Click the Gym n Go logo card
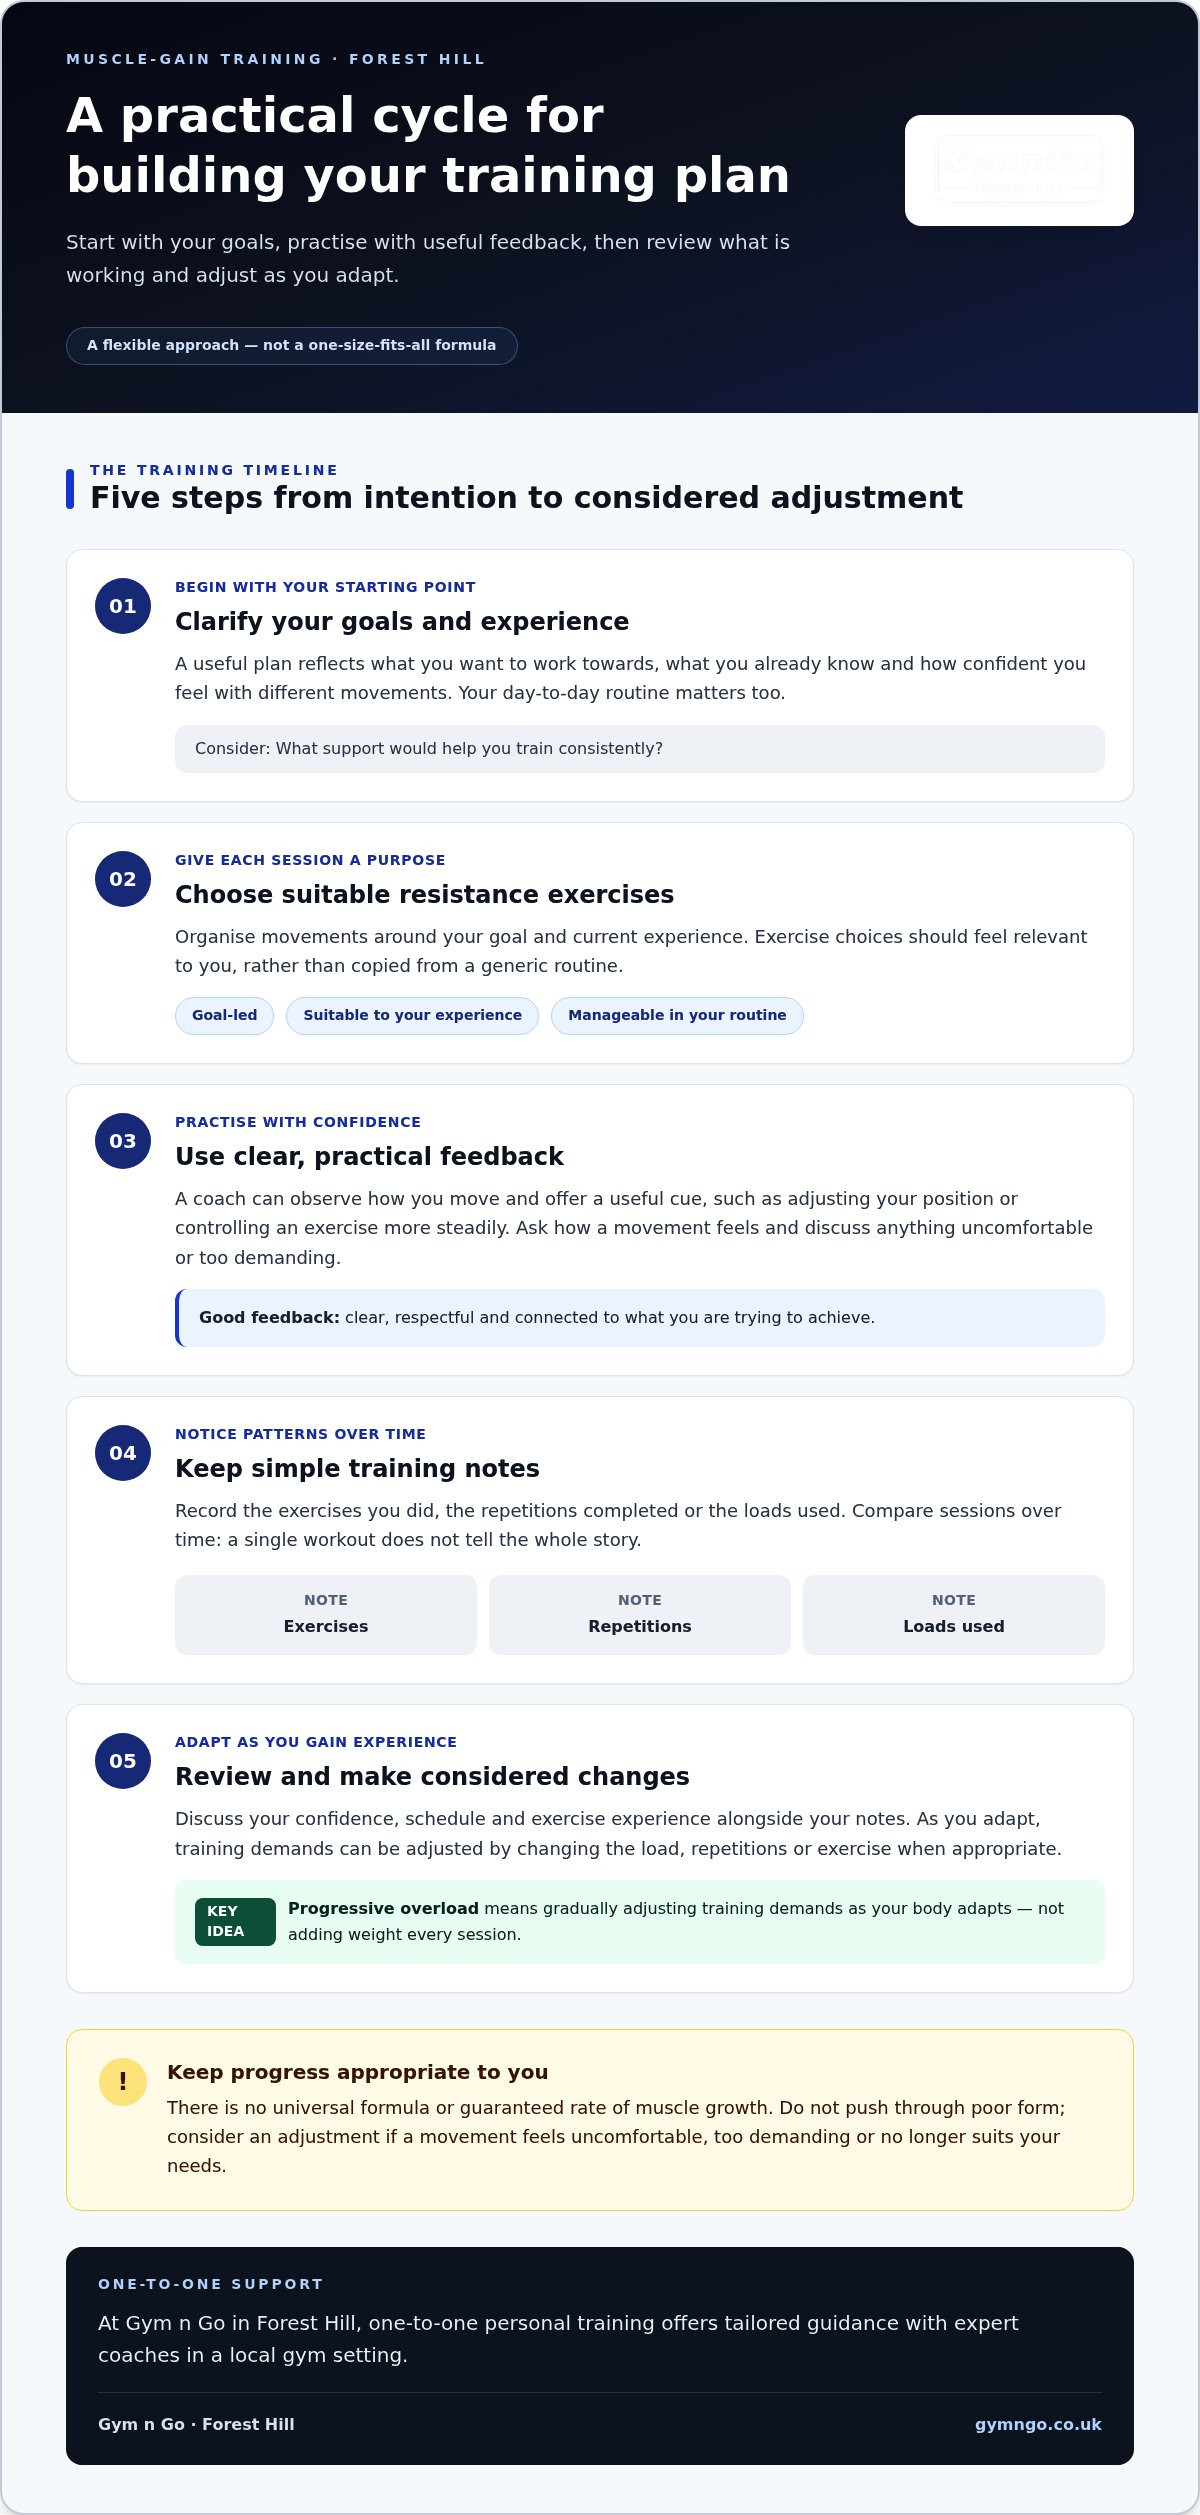The height and width of the screenshot is (2515, 1200). 1019,170
